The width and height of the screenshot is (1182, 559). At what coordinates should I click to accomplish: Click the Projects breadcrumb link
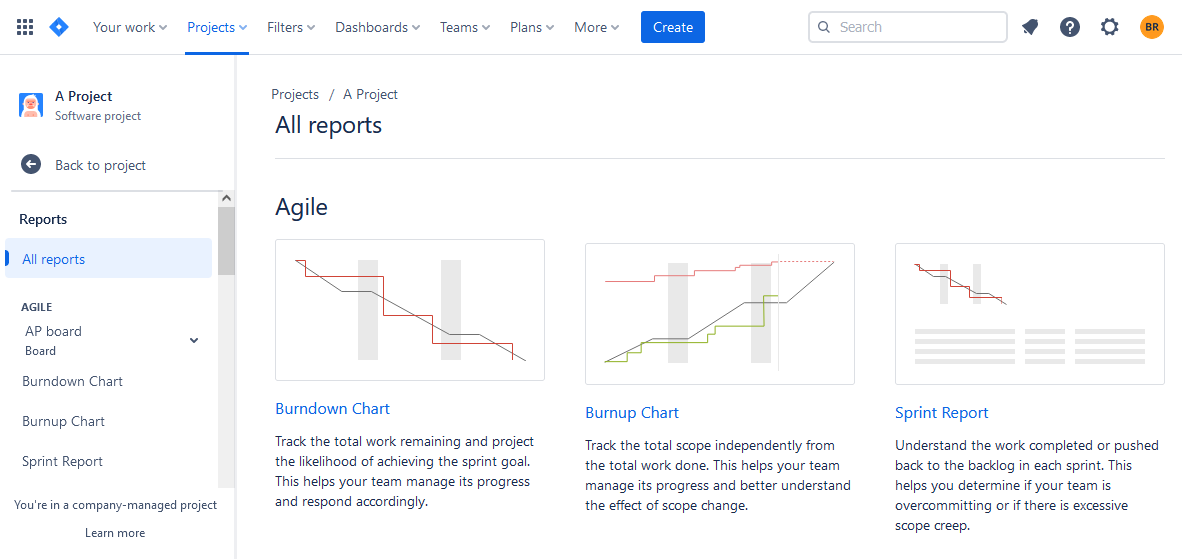coord(295,94)
